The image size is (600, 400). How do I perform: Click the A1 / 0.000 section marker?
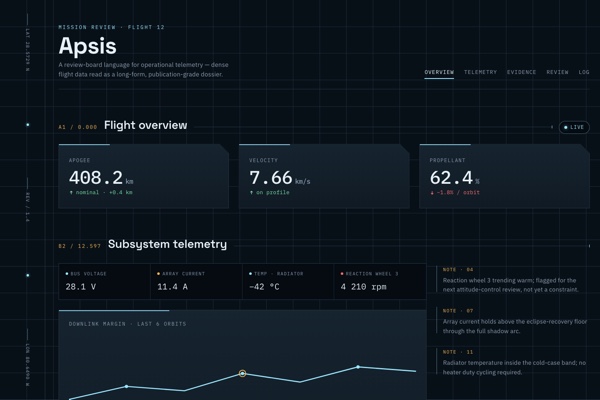point(78,127)
